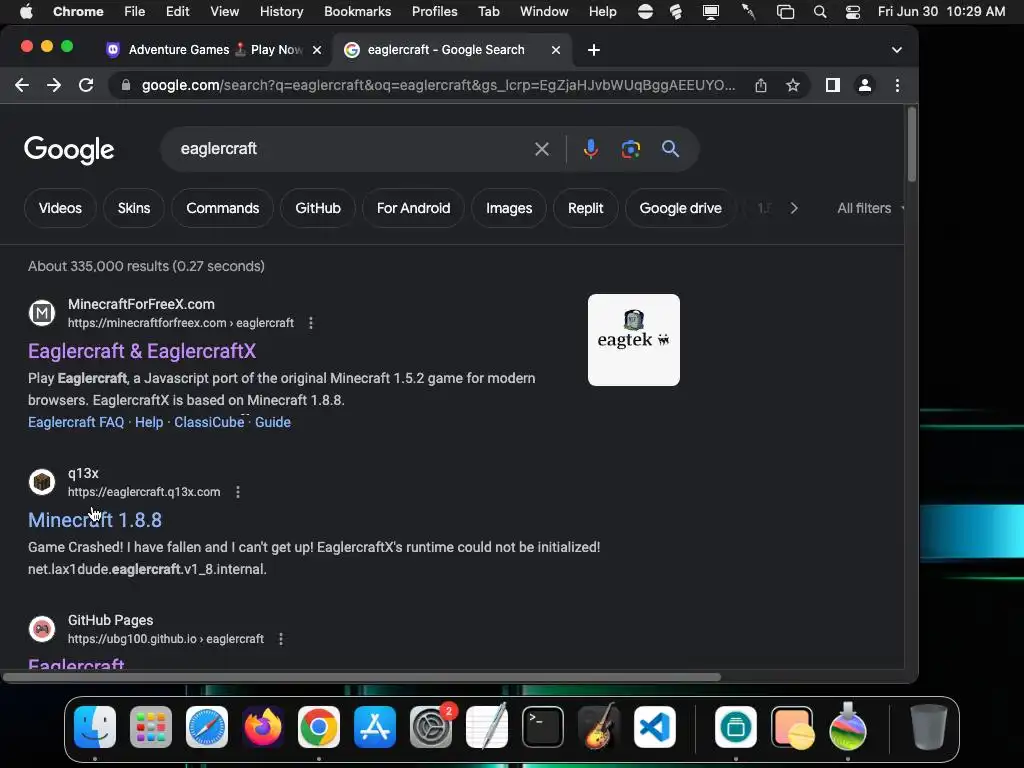
Task: Select the Replit filter chip
Action: coord(585,208)
